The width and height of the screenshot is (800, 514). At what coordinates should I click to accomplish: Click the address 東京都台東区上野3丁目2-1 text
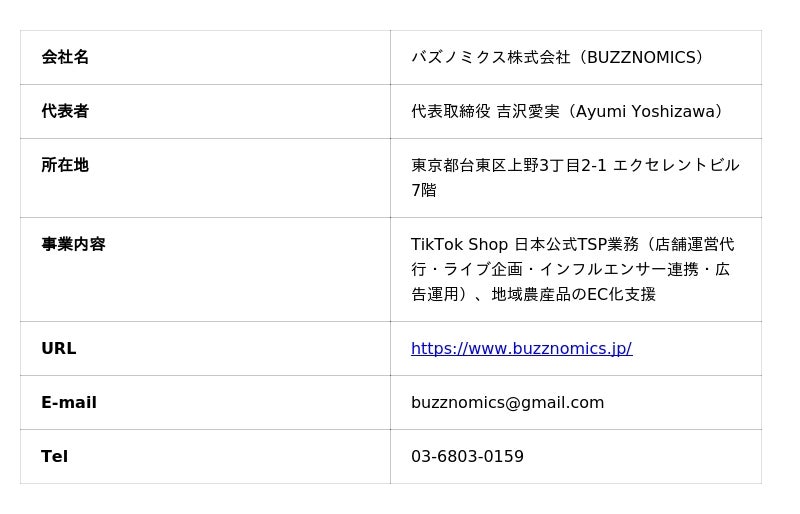point(509,165)
